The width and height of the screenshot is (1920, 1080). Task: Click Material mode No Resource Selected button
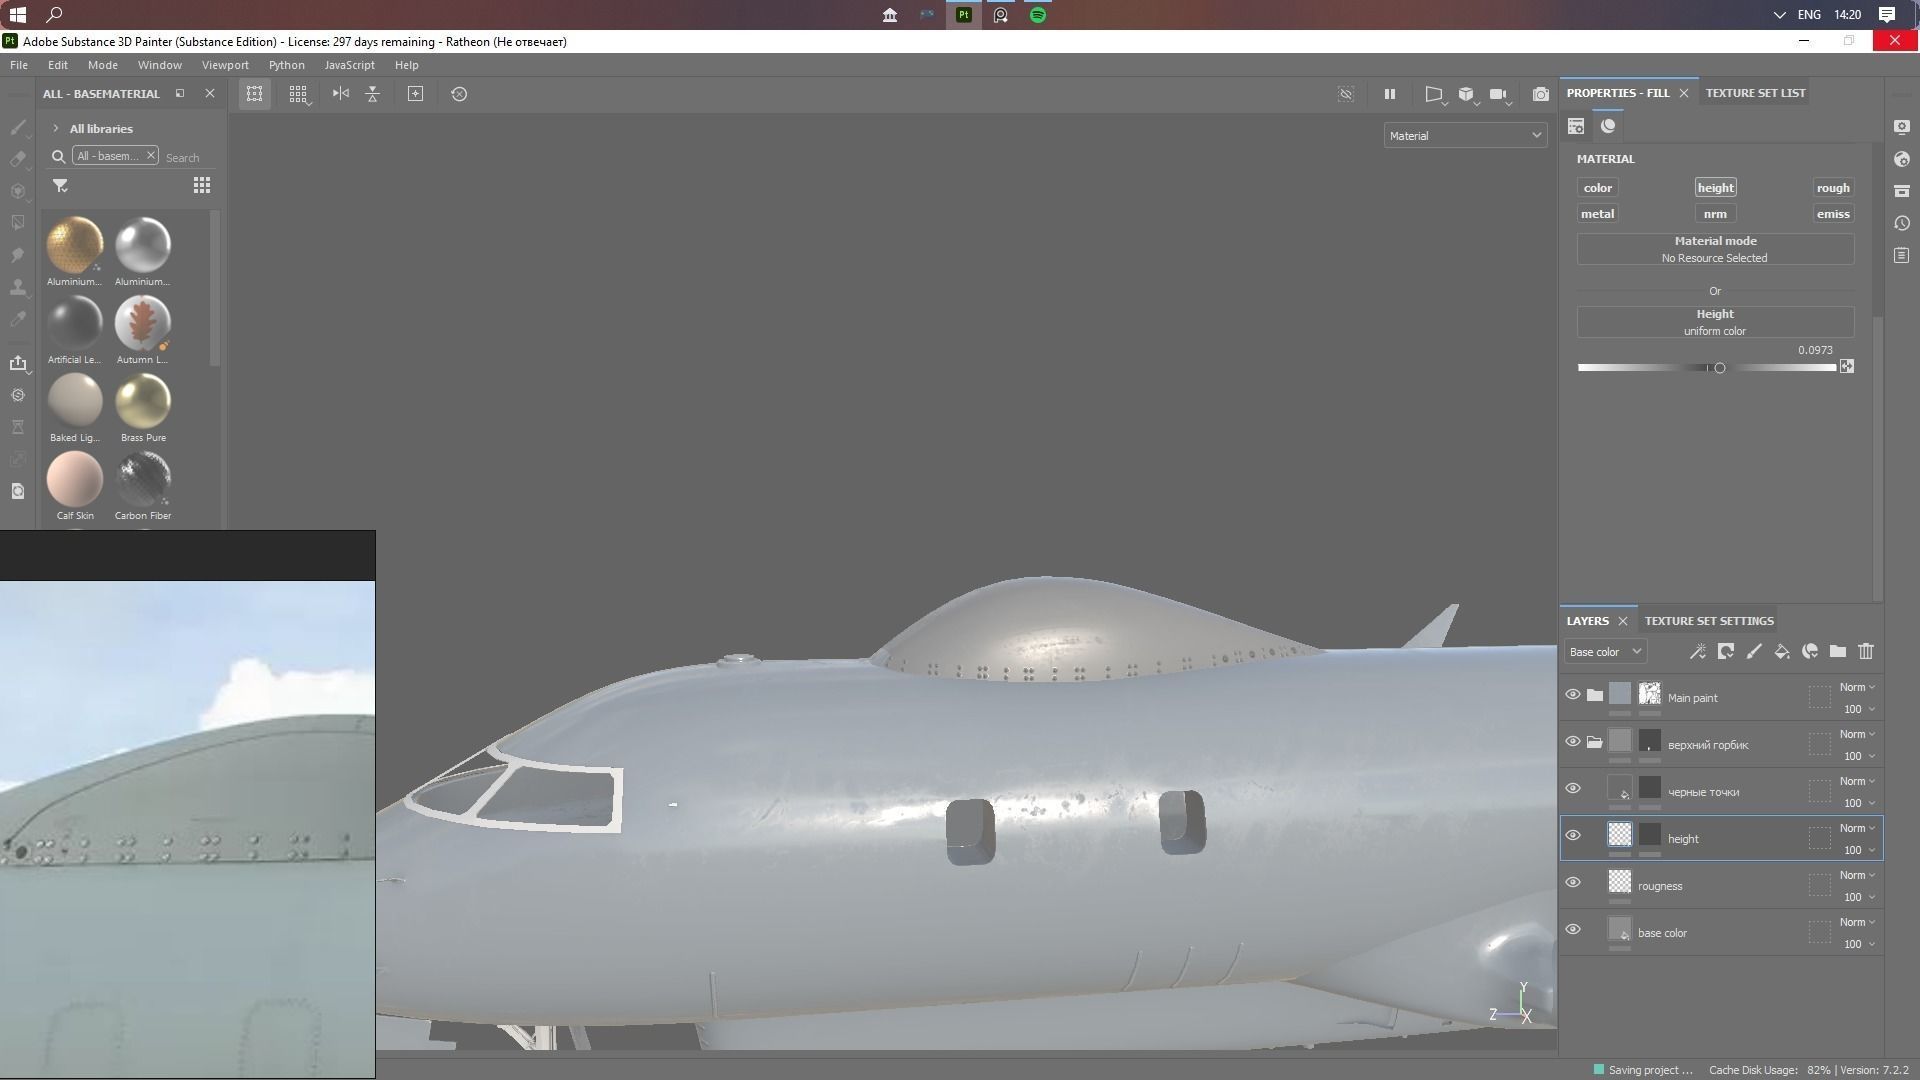[x=1715, y=249]
